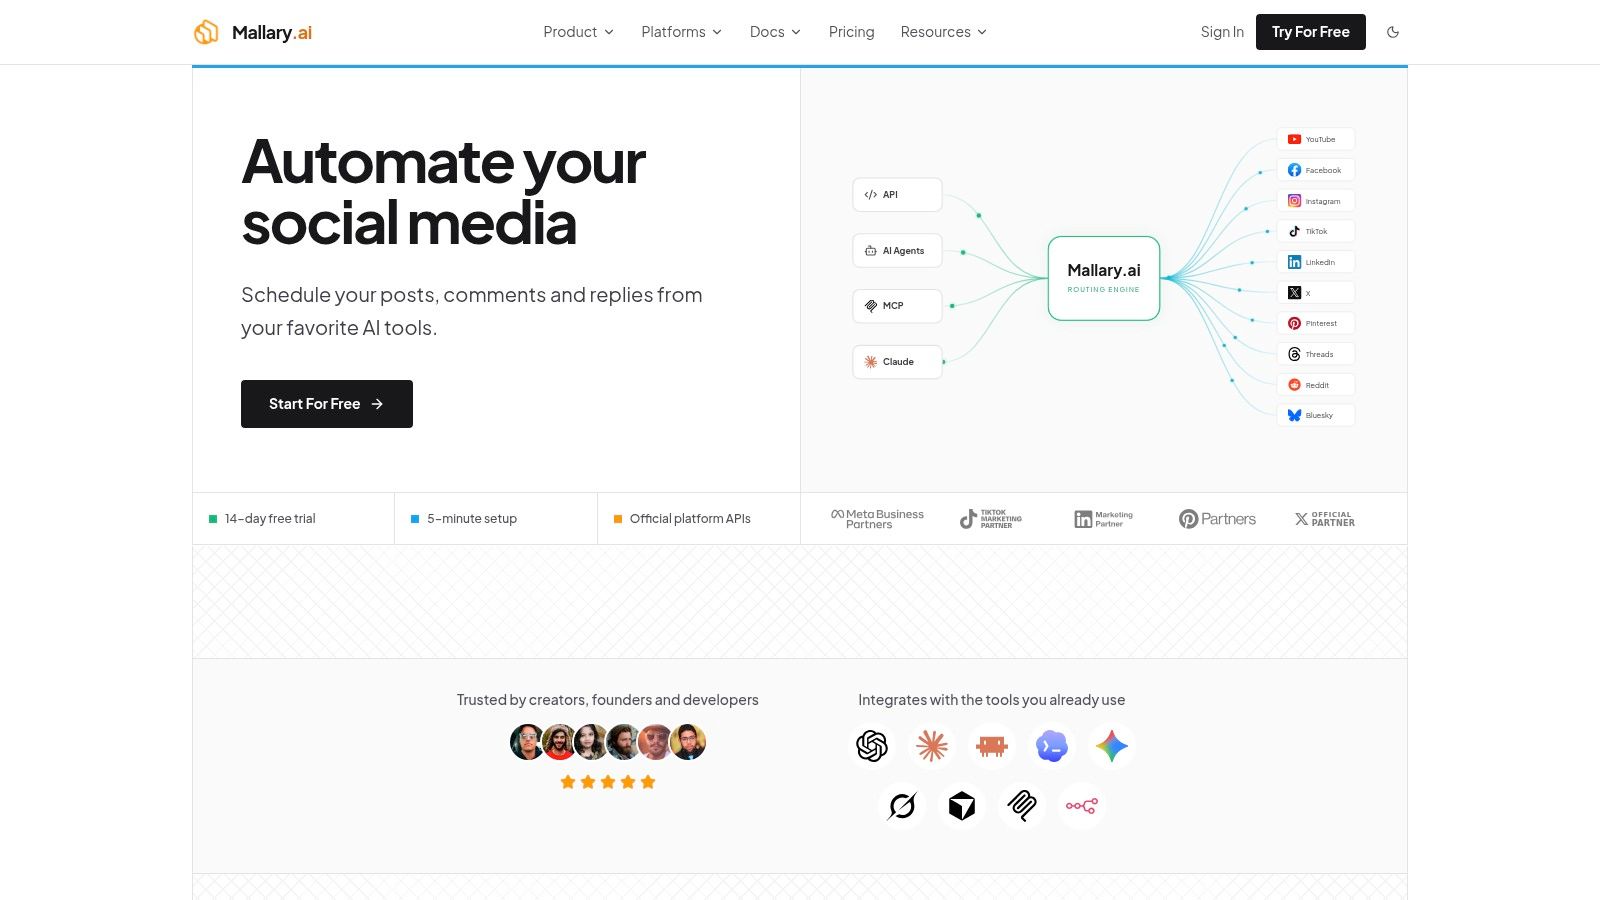Click the Pinterest Partners badge

tap(1217, 519)
